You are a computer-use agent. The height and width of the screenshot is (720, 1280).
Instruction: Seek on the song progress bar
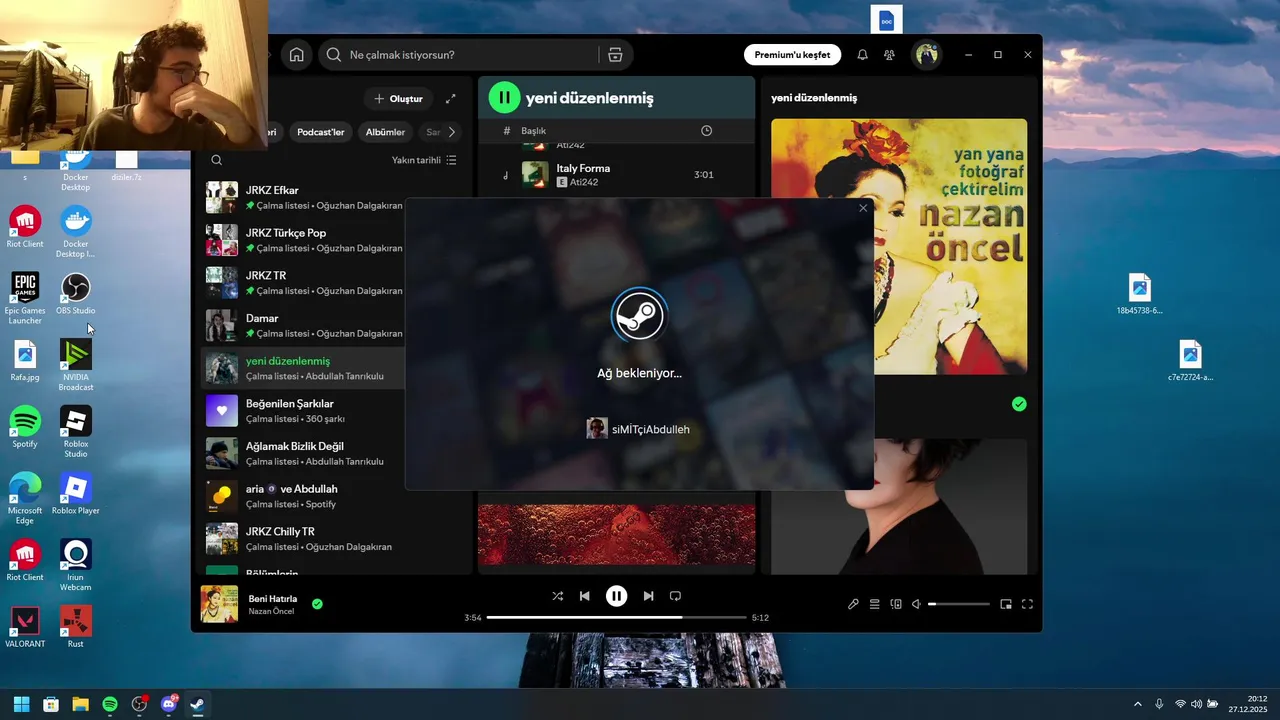[616, 618]
